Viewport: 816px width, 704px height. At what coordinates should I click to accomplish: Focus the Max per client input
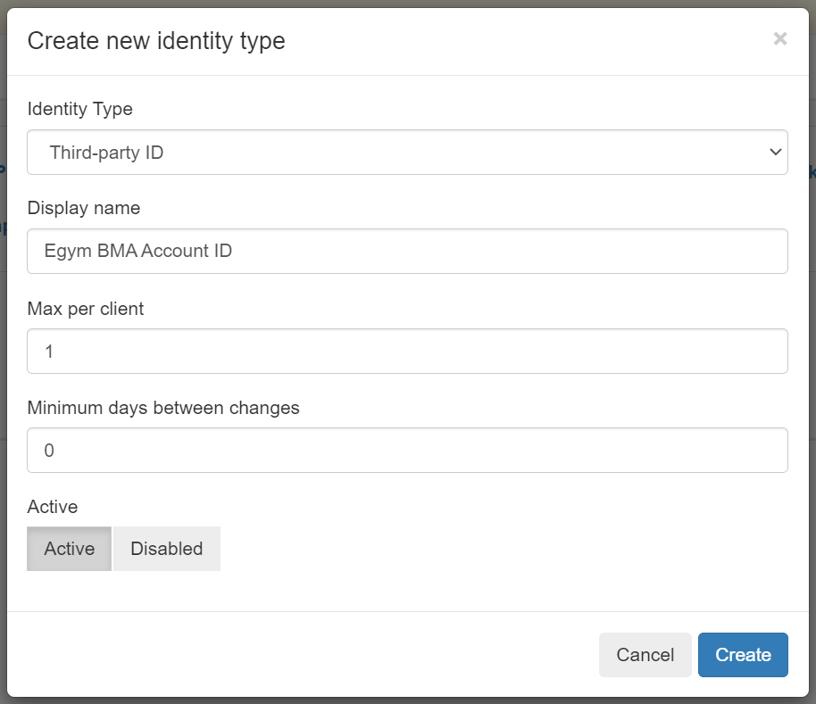pyautogui.click(x=407, y=350)
